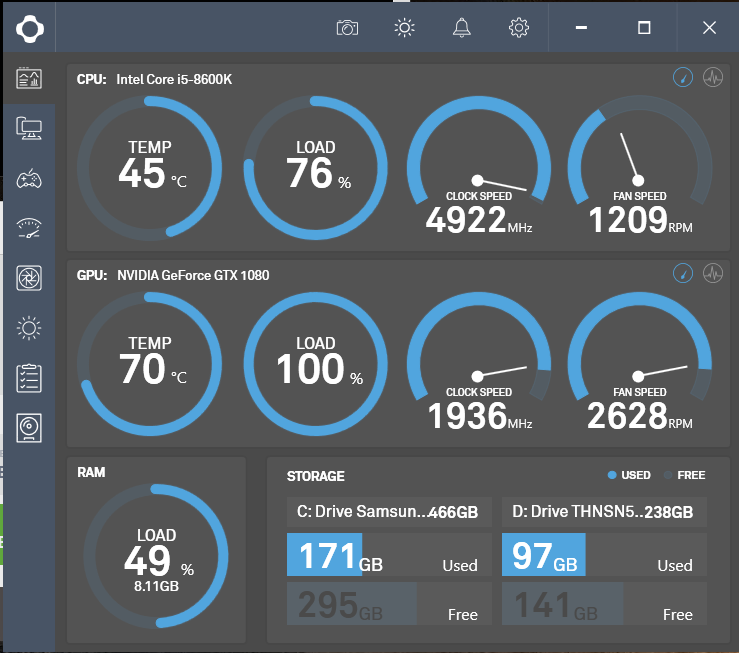Open the lighting sun sidebar icon
Screen dimensions: 739x653
29,328
